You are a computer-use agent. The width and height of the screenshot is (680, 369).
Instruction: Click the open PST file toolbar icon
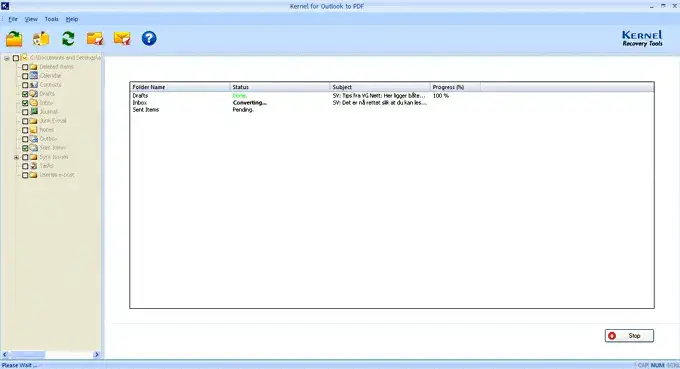click(14, 39)
